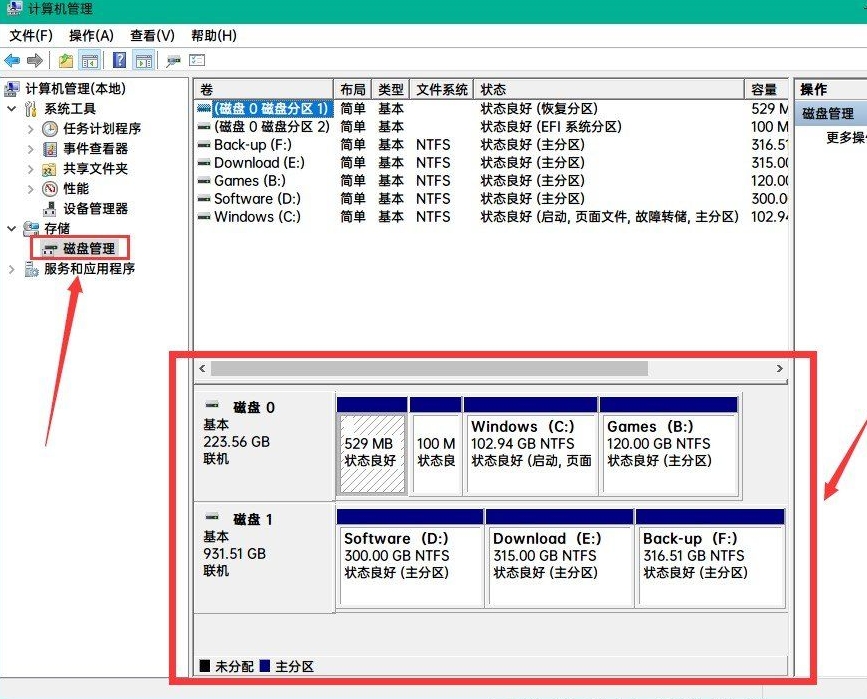Image resolution: width=867 pixels, height=699 pixels.
Task: Expand the 任务计划程序 node
Action: (30, 129)
